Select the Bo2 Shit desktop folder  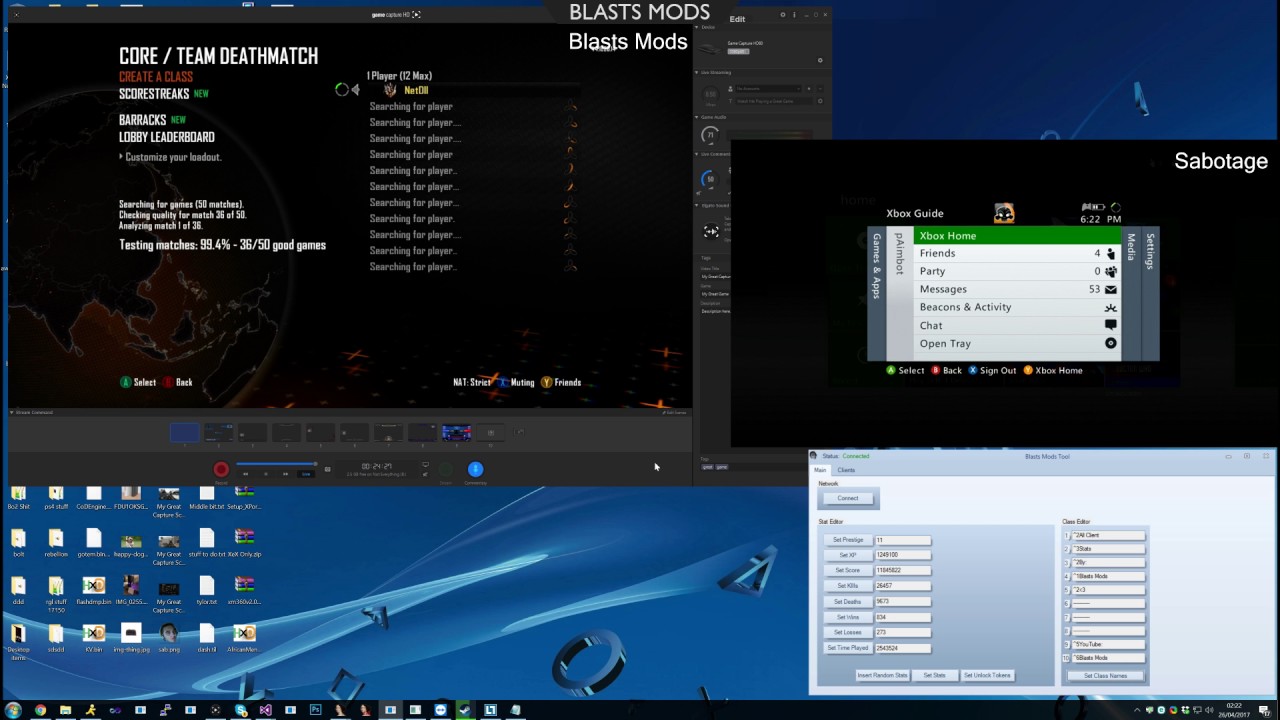[x=18, y=498]
